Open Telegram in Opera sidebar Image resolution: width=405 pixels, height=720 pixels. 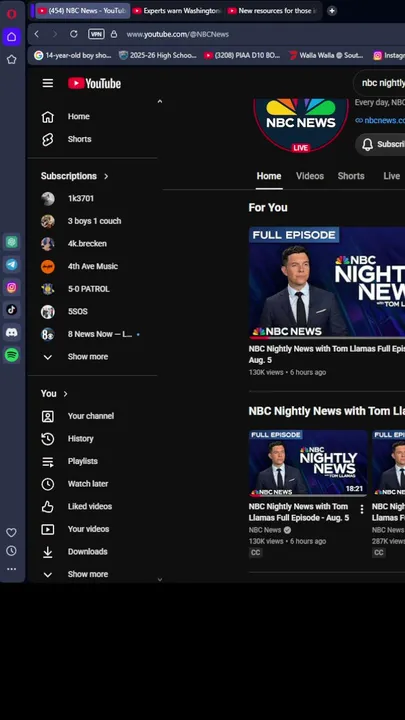11,264
